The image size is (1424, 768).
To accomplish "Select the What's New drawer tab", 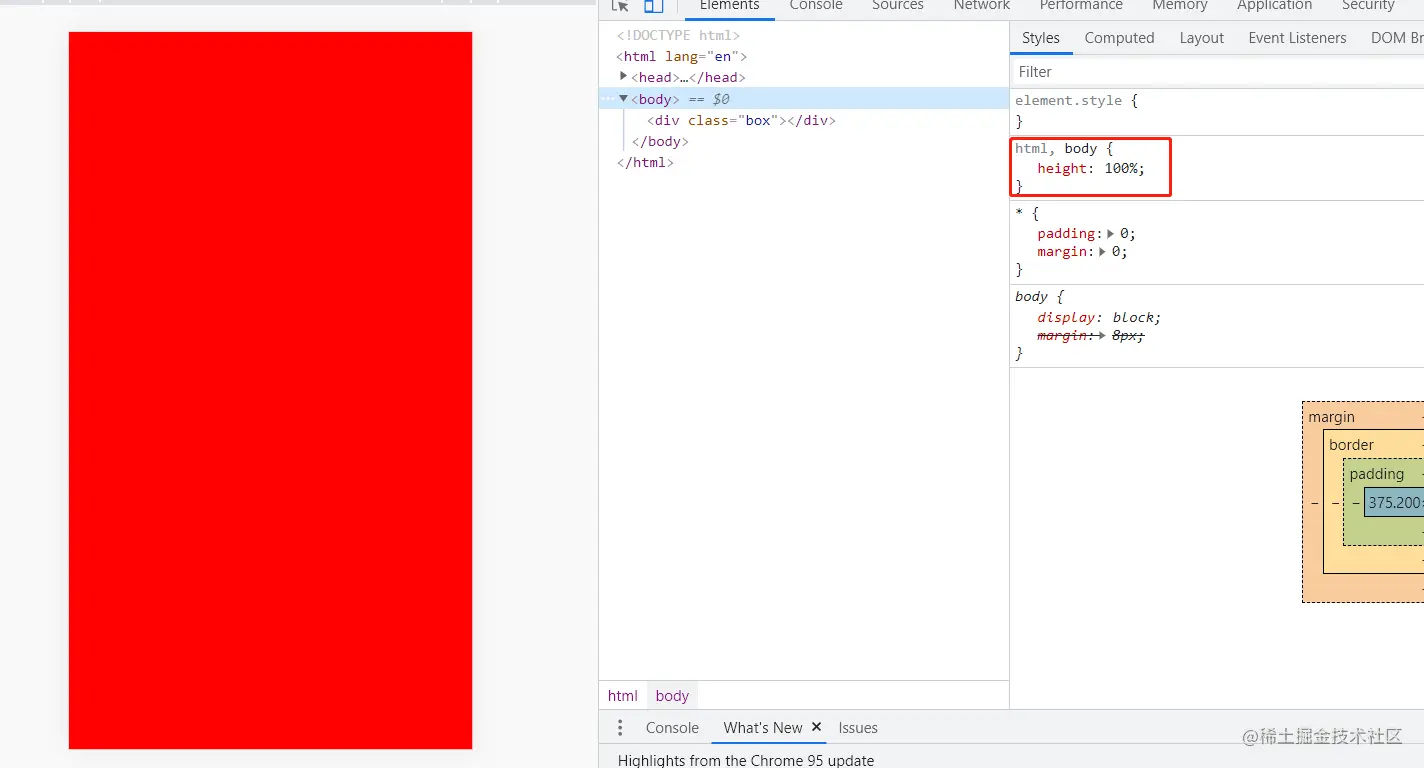I will (x=763, y=728).
